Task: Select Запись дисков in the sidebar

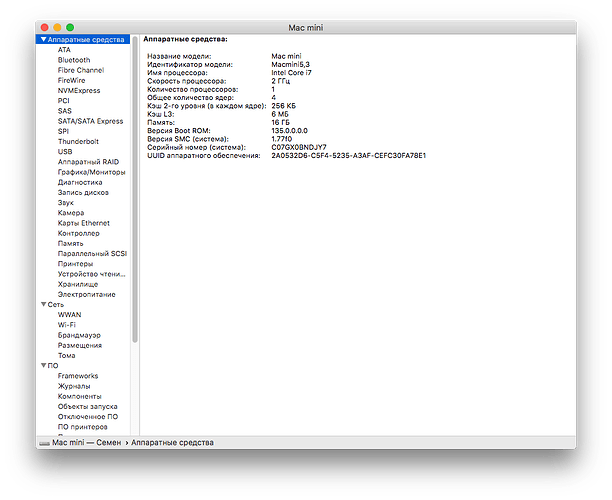Action: tap(83, 192)
